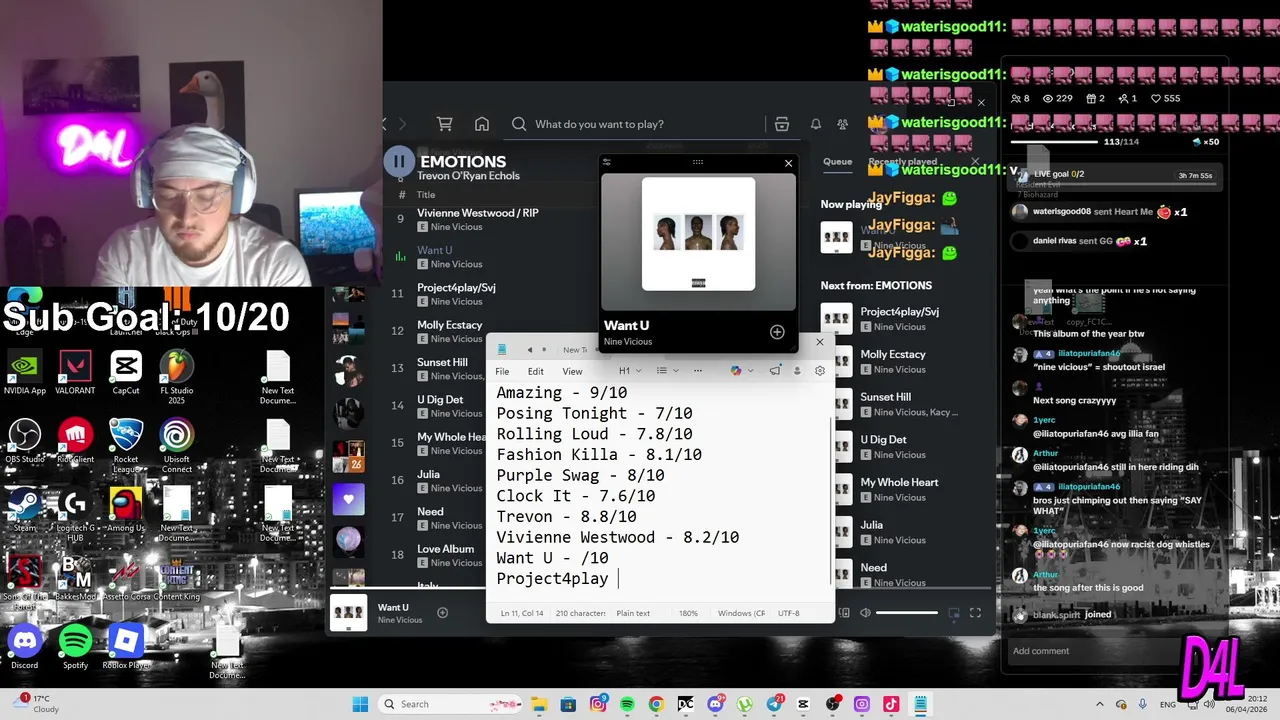Open Notepad settings gear
Viewport: 1280px width, 720px height.
pyautogui.click(x=820, y=371)
